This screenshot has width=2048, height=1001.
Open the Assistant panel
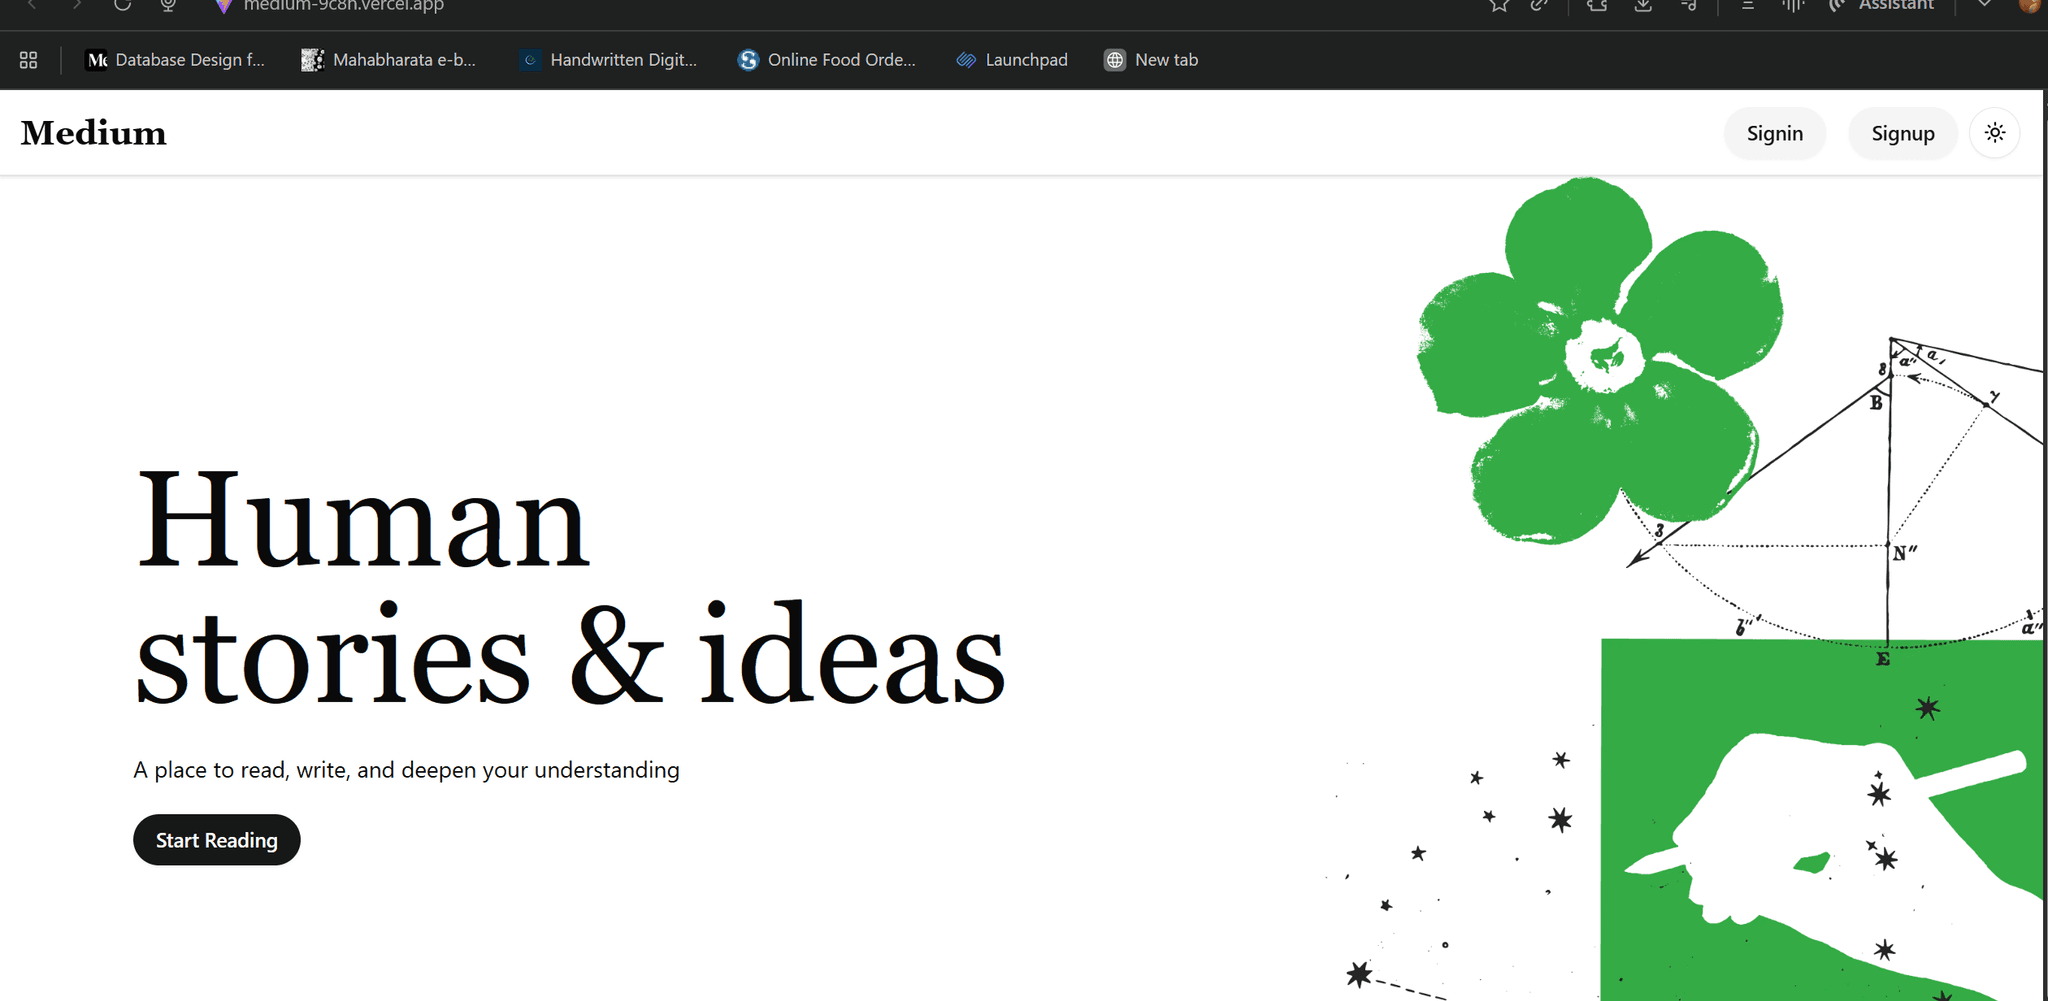(1882, 5)
